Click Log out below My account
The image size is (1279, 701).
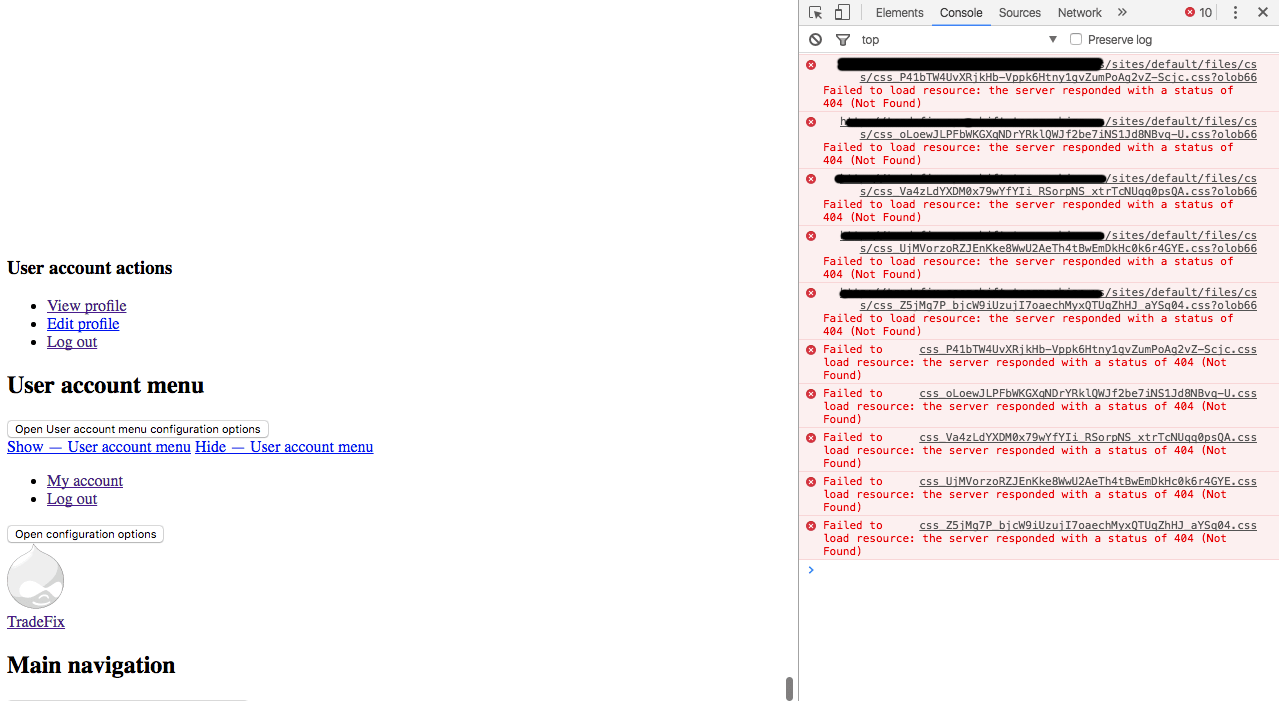pos(72,499)
